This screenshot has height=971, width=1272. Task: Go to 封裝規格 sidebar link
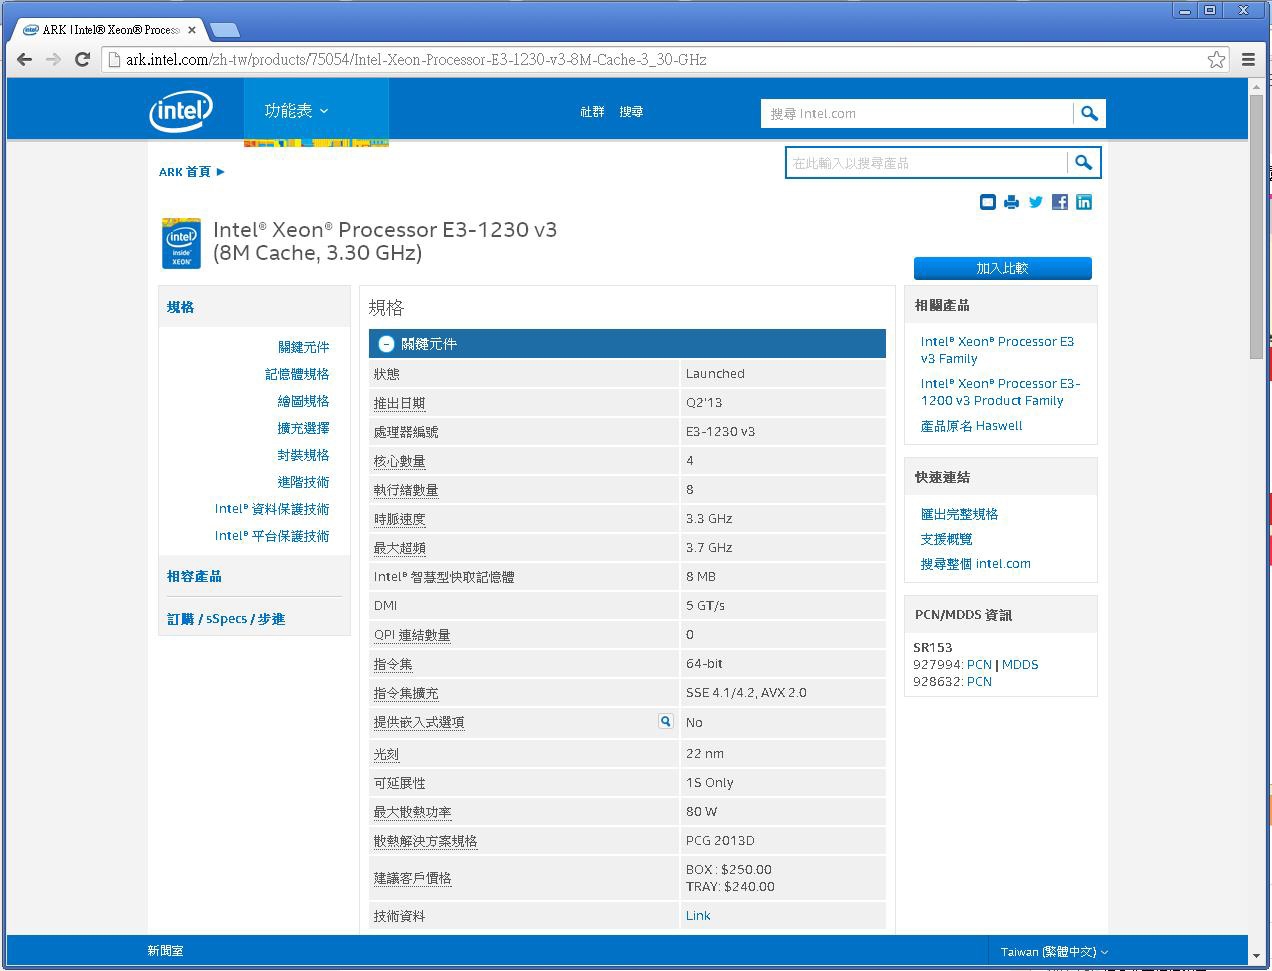[x=303, y=455]
